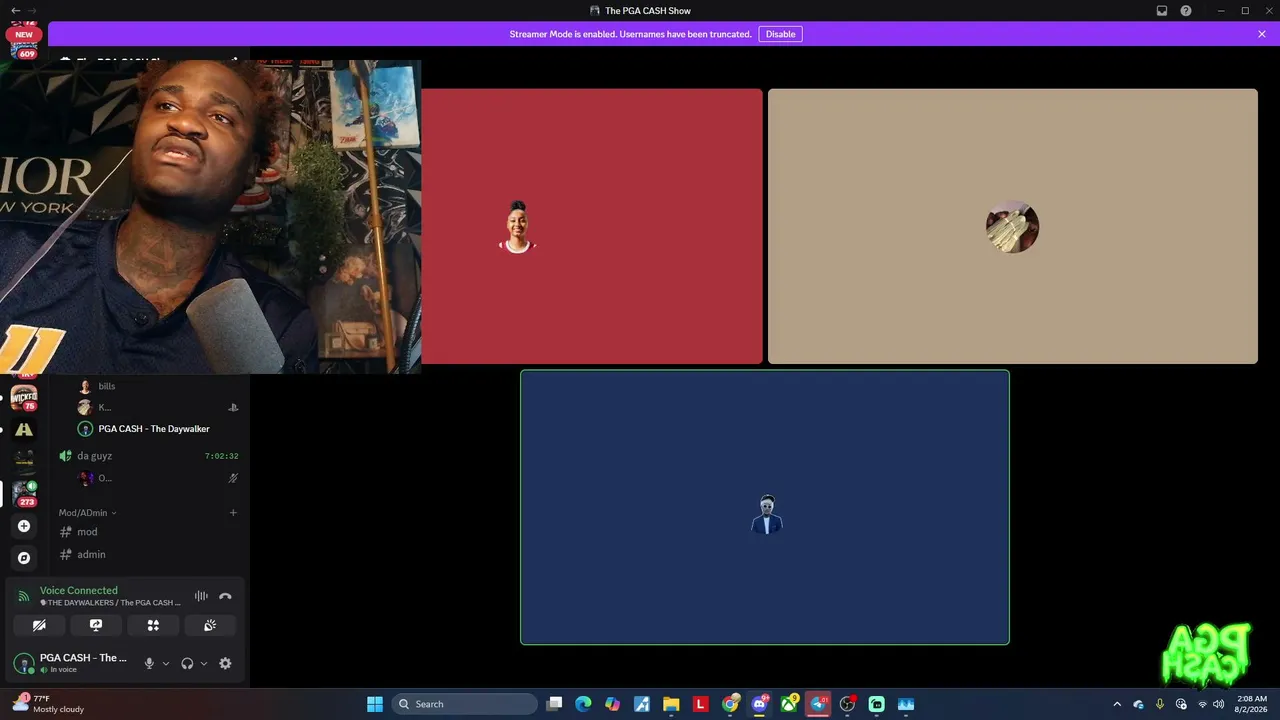1280x720 pixels.
Task: Open the PGA CASH user profile panel
Action: [70, 663]
